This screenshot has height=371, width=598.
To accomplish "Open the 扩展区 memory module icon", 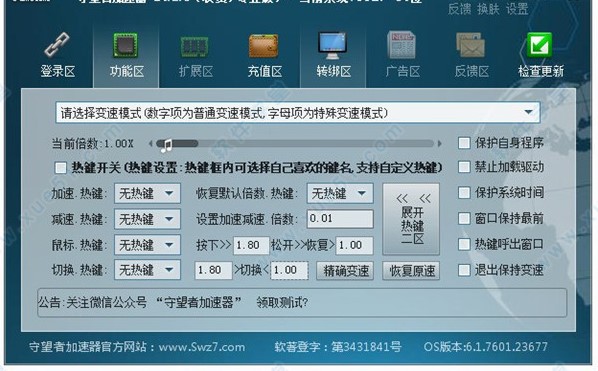I will tap(195, 47).
